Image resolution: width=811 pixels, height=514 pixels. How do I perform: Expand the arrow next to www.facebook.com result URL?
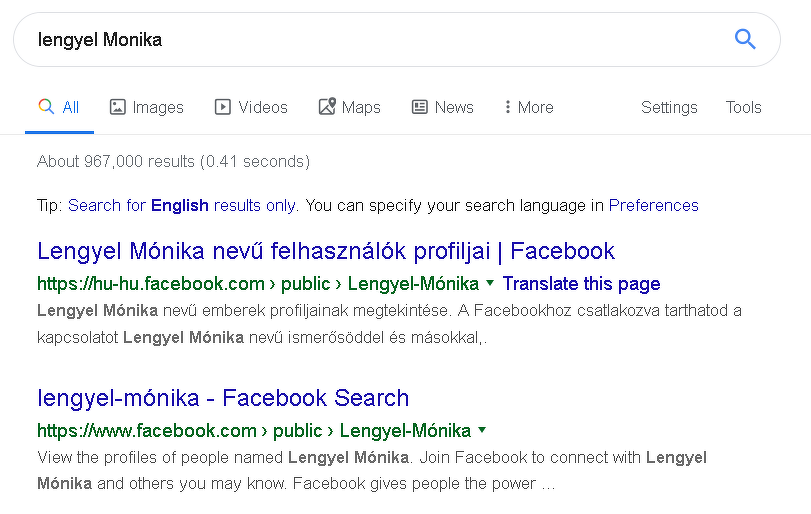point(482,430)
